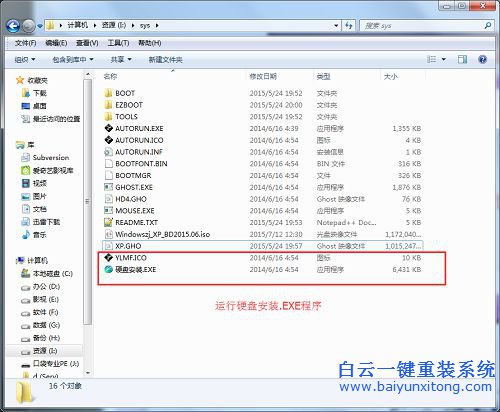Open 收藏夹 in the sidebar
Viewport: 500px width, 412px height.
pos(32,80)
